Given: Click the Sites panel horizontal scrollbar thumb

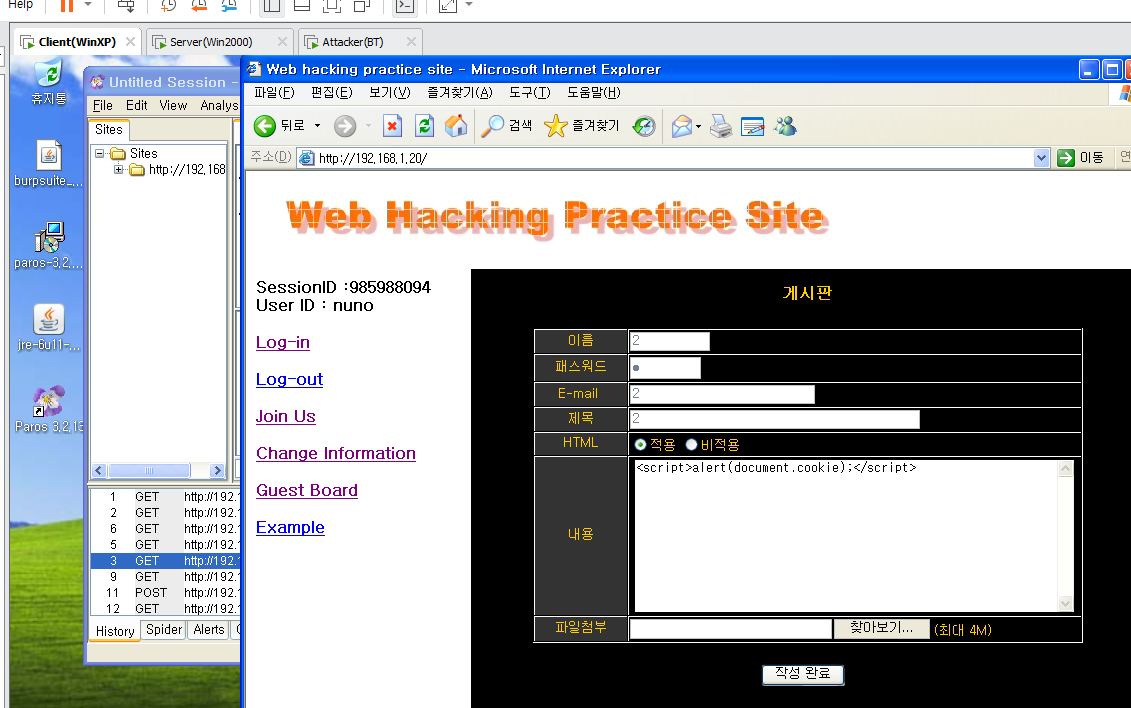Looking at the screenshot, I should coord(149,471).
